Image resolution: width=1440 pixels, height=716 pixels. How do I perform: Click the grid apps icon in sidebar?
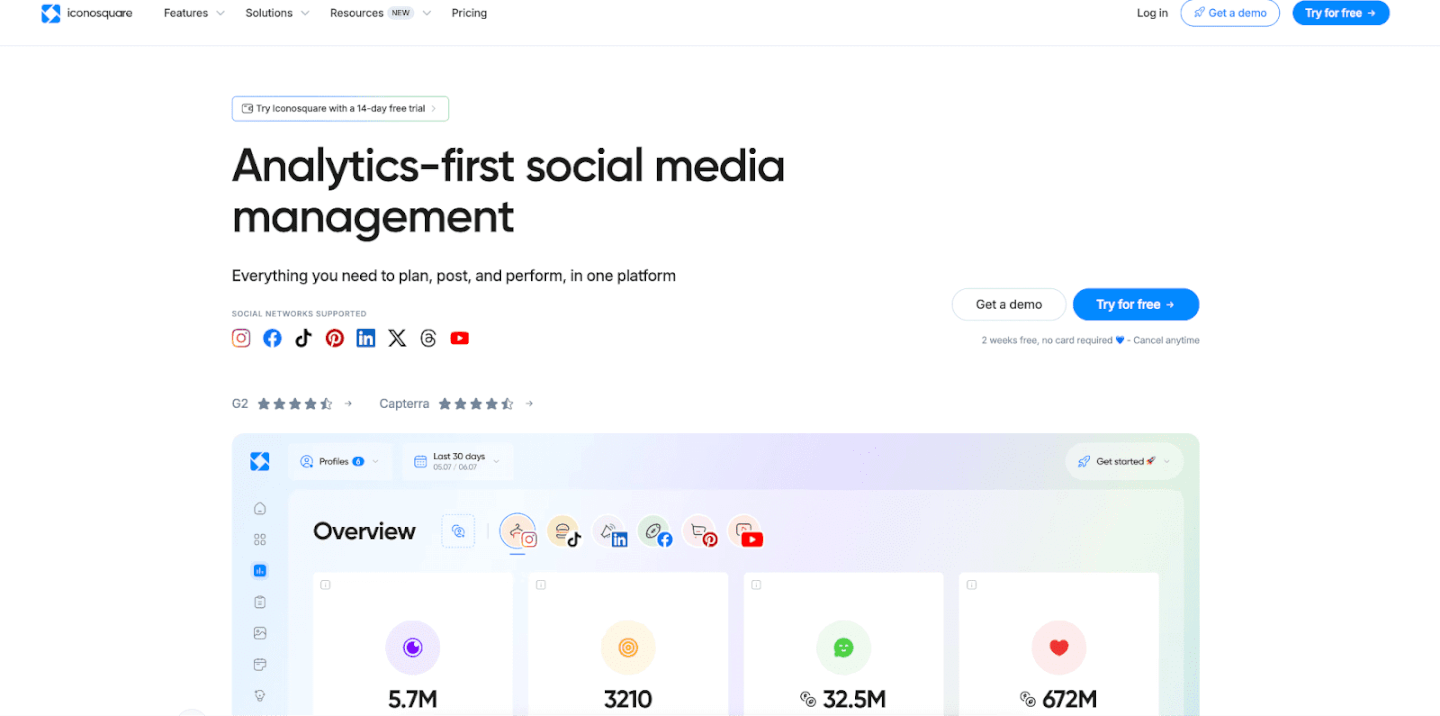(260, 539)
